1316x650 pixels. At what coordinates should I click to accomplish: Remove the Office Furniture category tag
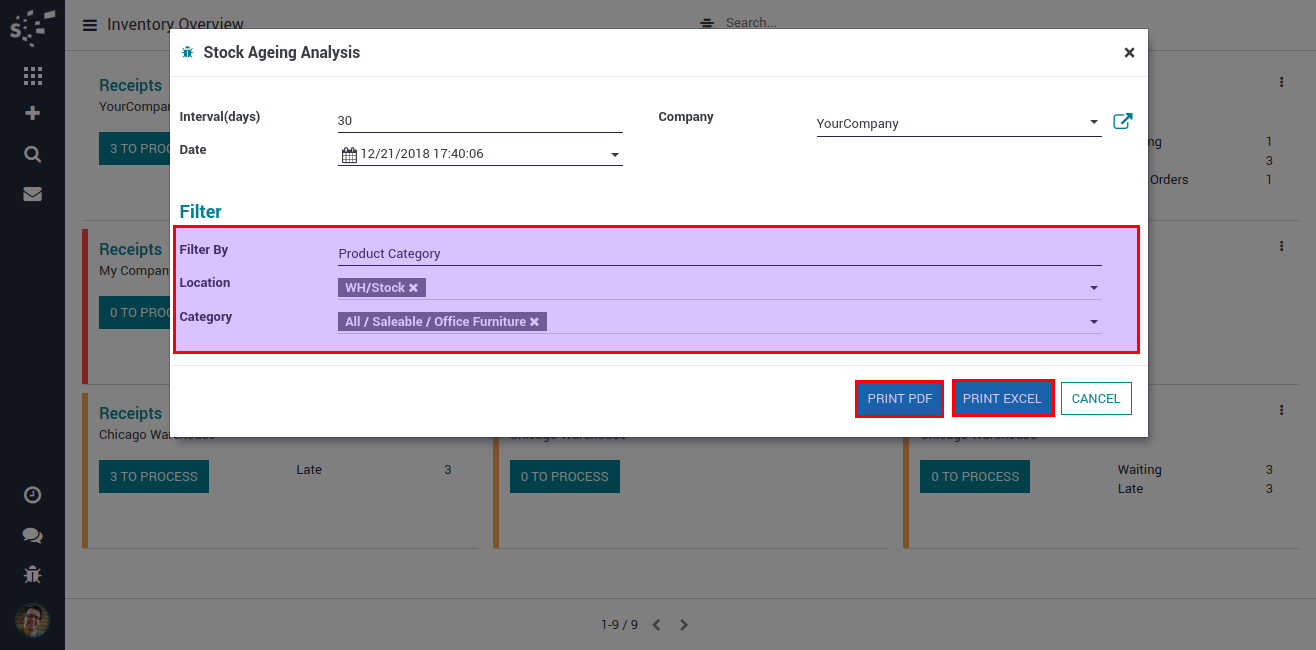534,322
